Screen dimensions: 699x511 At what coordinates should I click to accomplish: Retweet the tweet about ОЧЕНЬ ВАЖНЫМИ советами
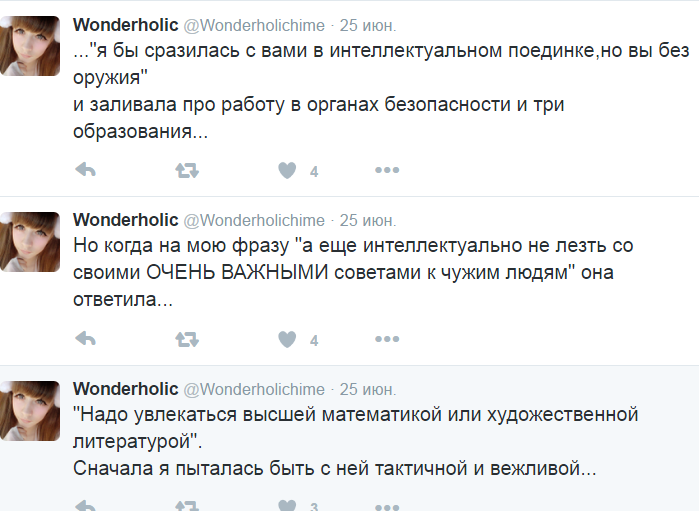click(187, 339)
